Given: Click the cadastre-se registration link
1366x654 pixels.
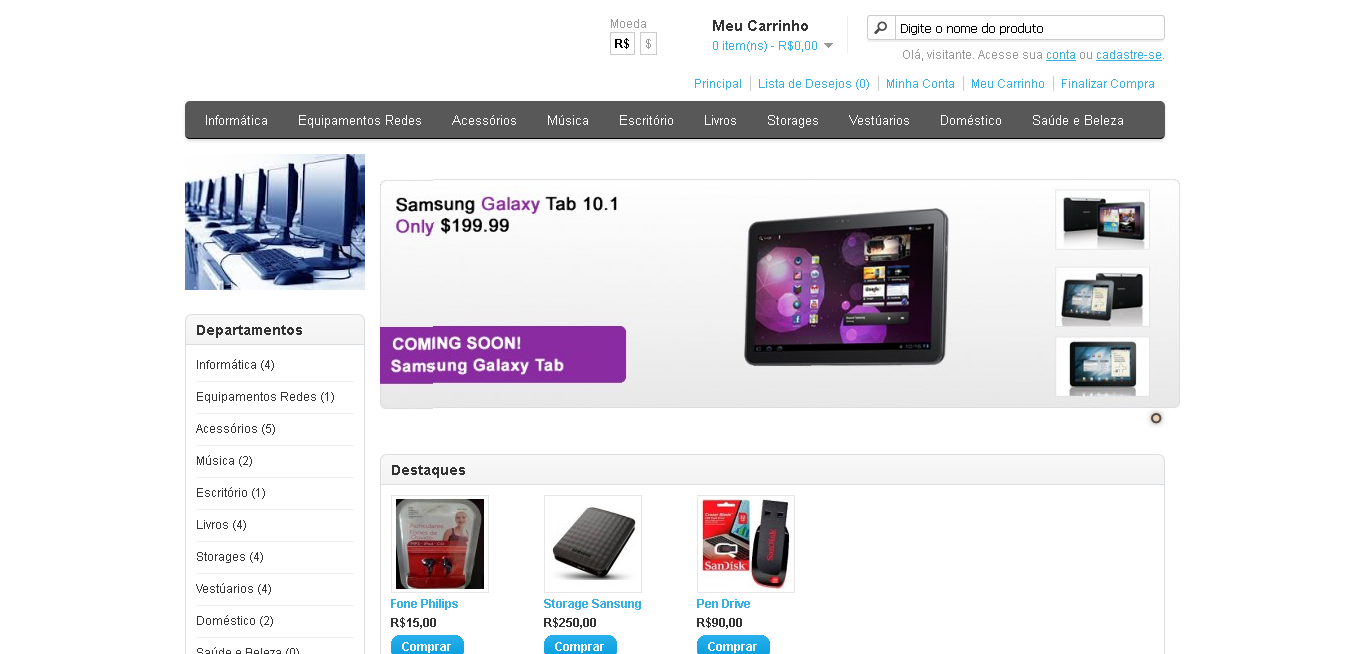Looking at the screenshot, I should tap(1129, 55).
